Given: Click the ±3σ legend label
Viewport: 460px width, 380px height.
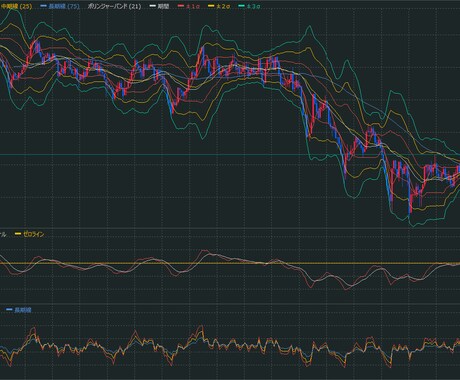Looking at the screenshot, I should coord(253,6).
